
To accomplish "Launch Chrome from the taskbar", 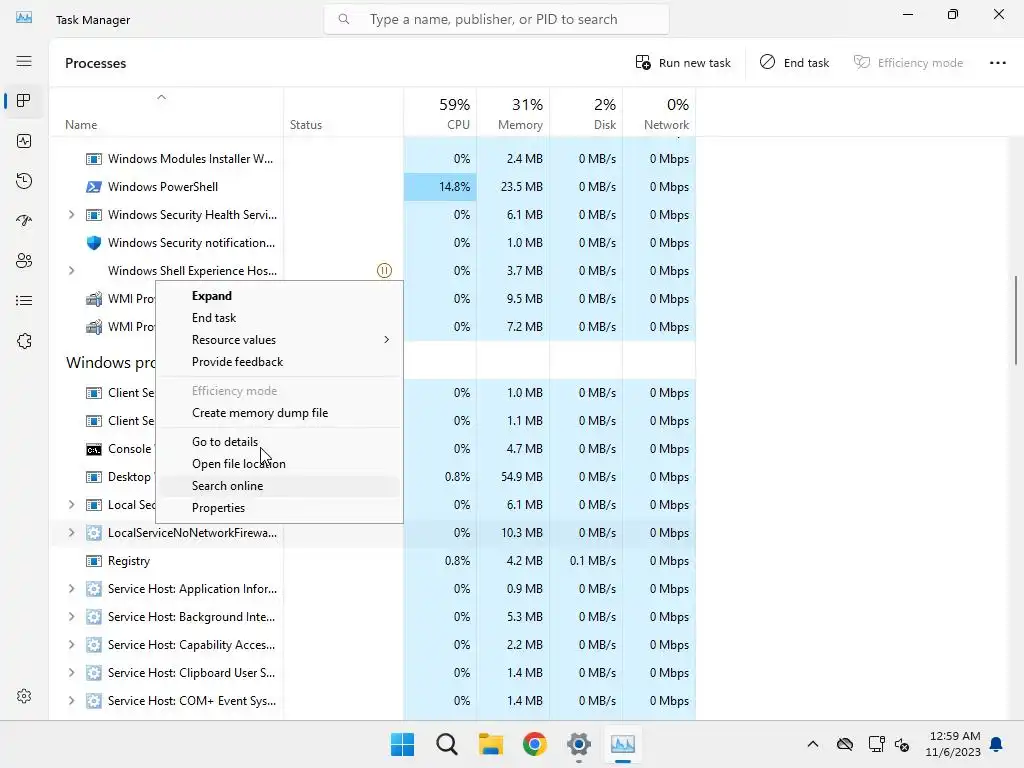I will point(534,744).
